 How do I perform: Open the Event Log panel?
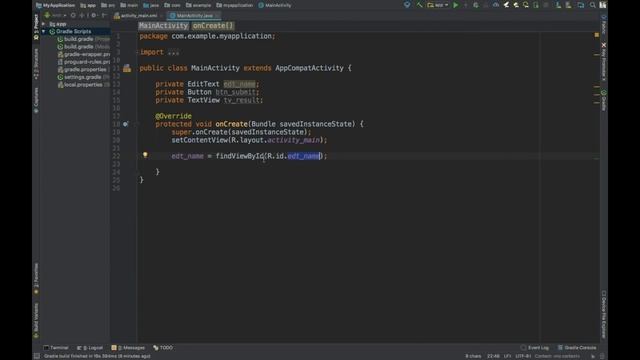coord(535,348)
